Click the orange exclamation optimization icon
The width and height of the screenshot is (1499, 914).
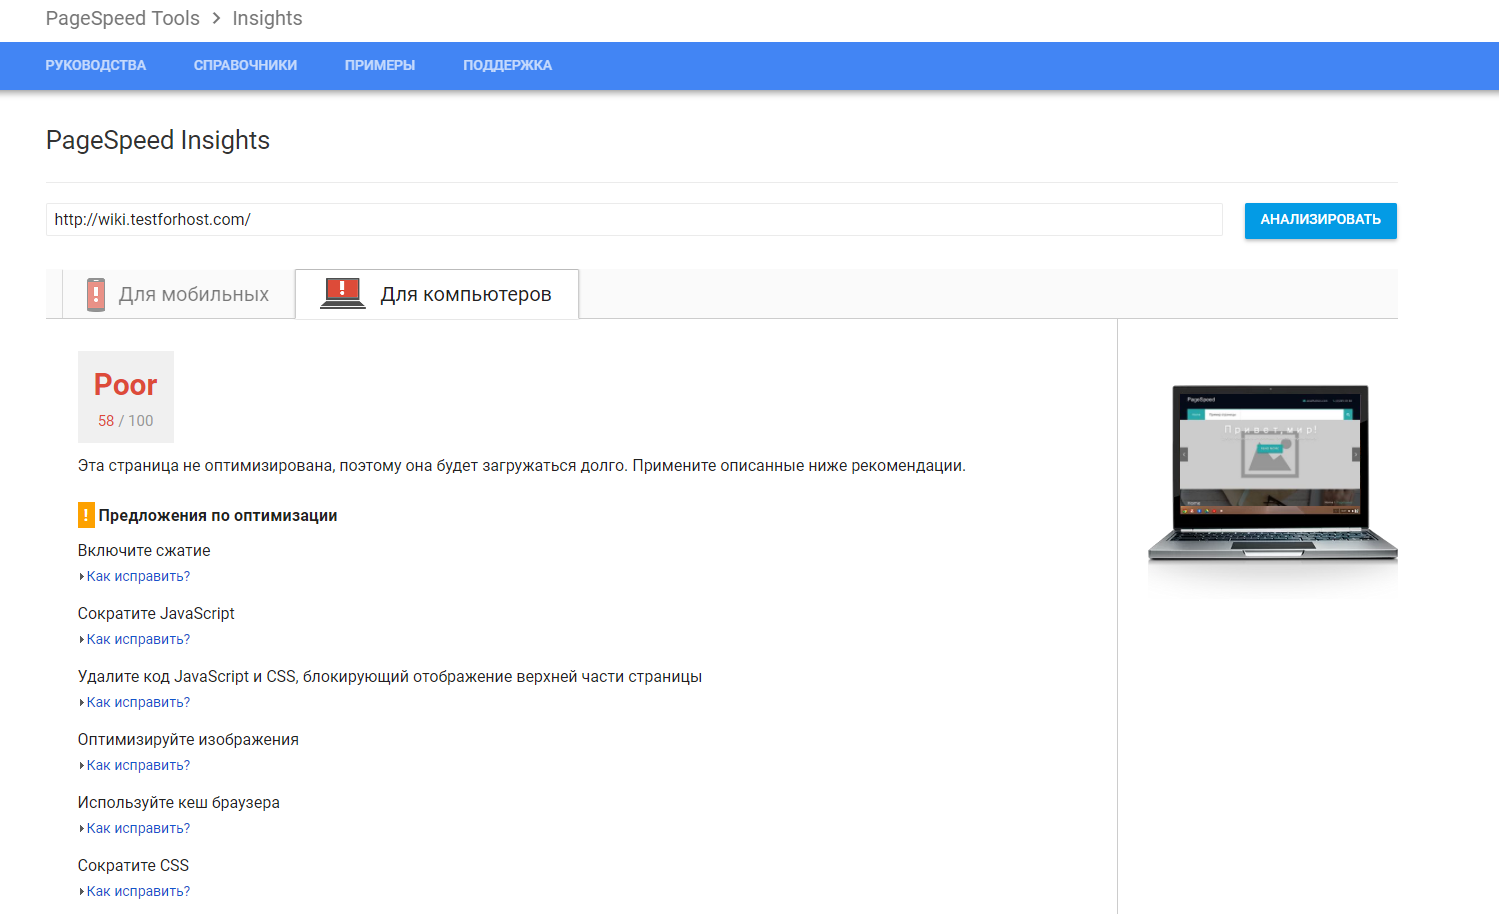(86, 515)
